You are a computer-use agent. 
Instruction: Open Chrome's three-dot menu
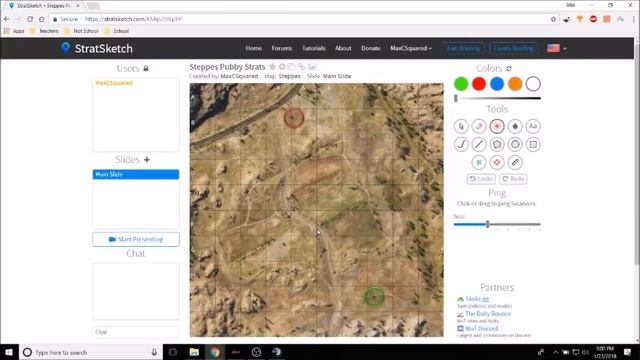[x=634, y=19]
